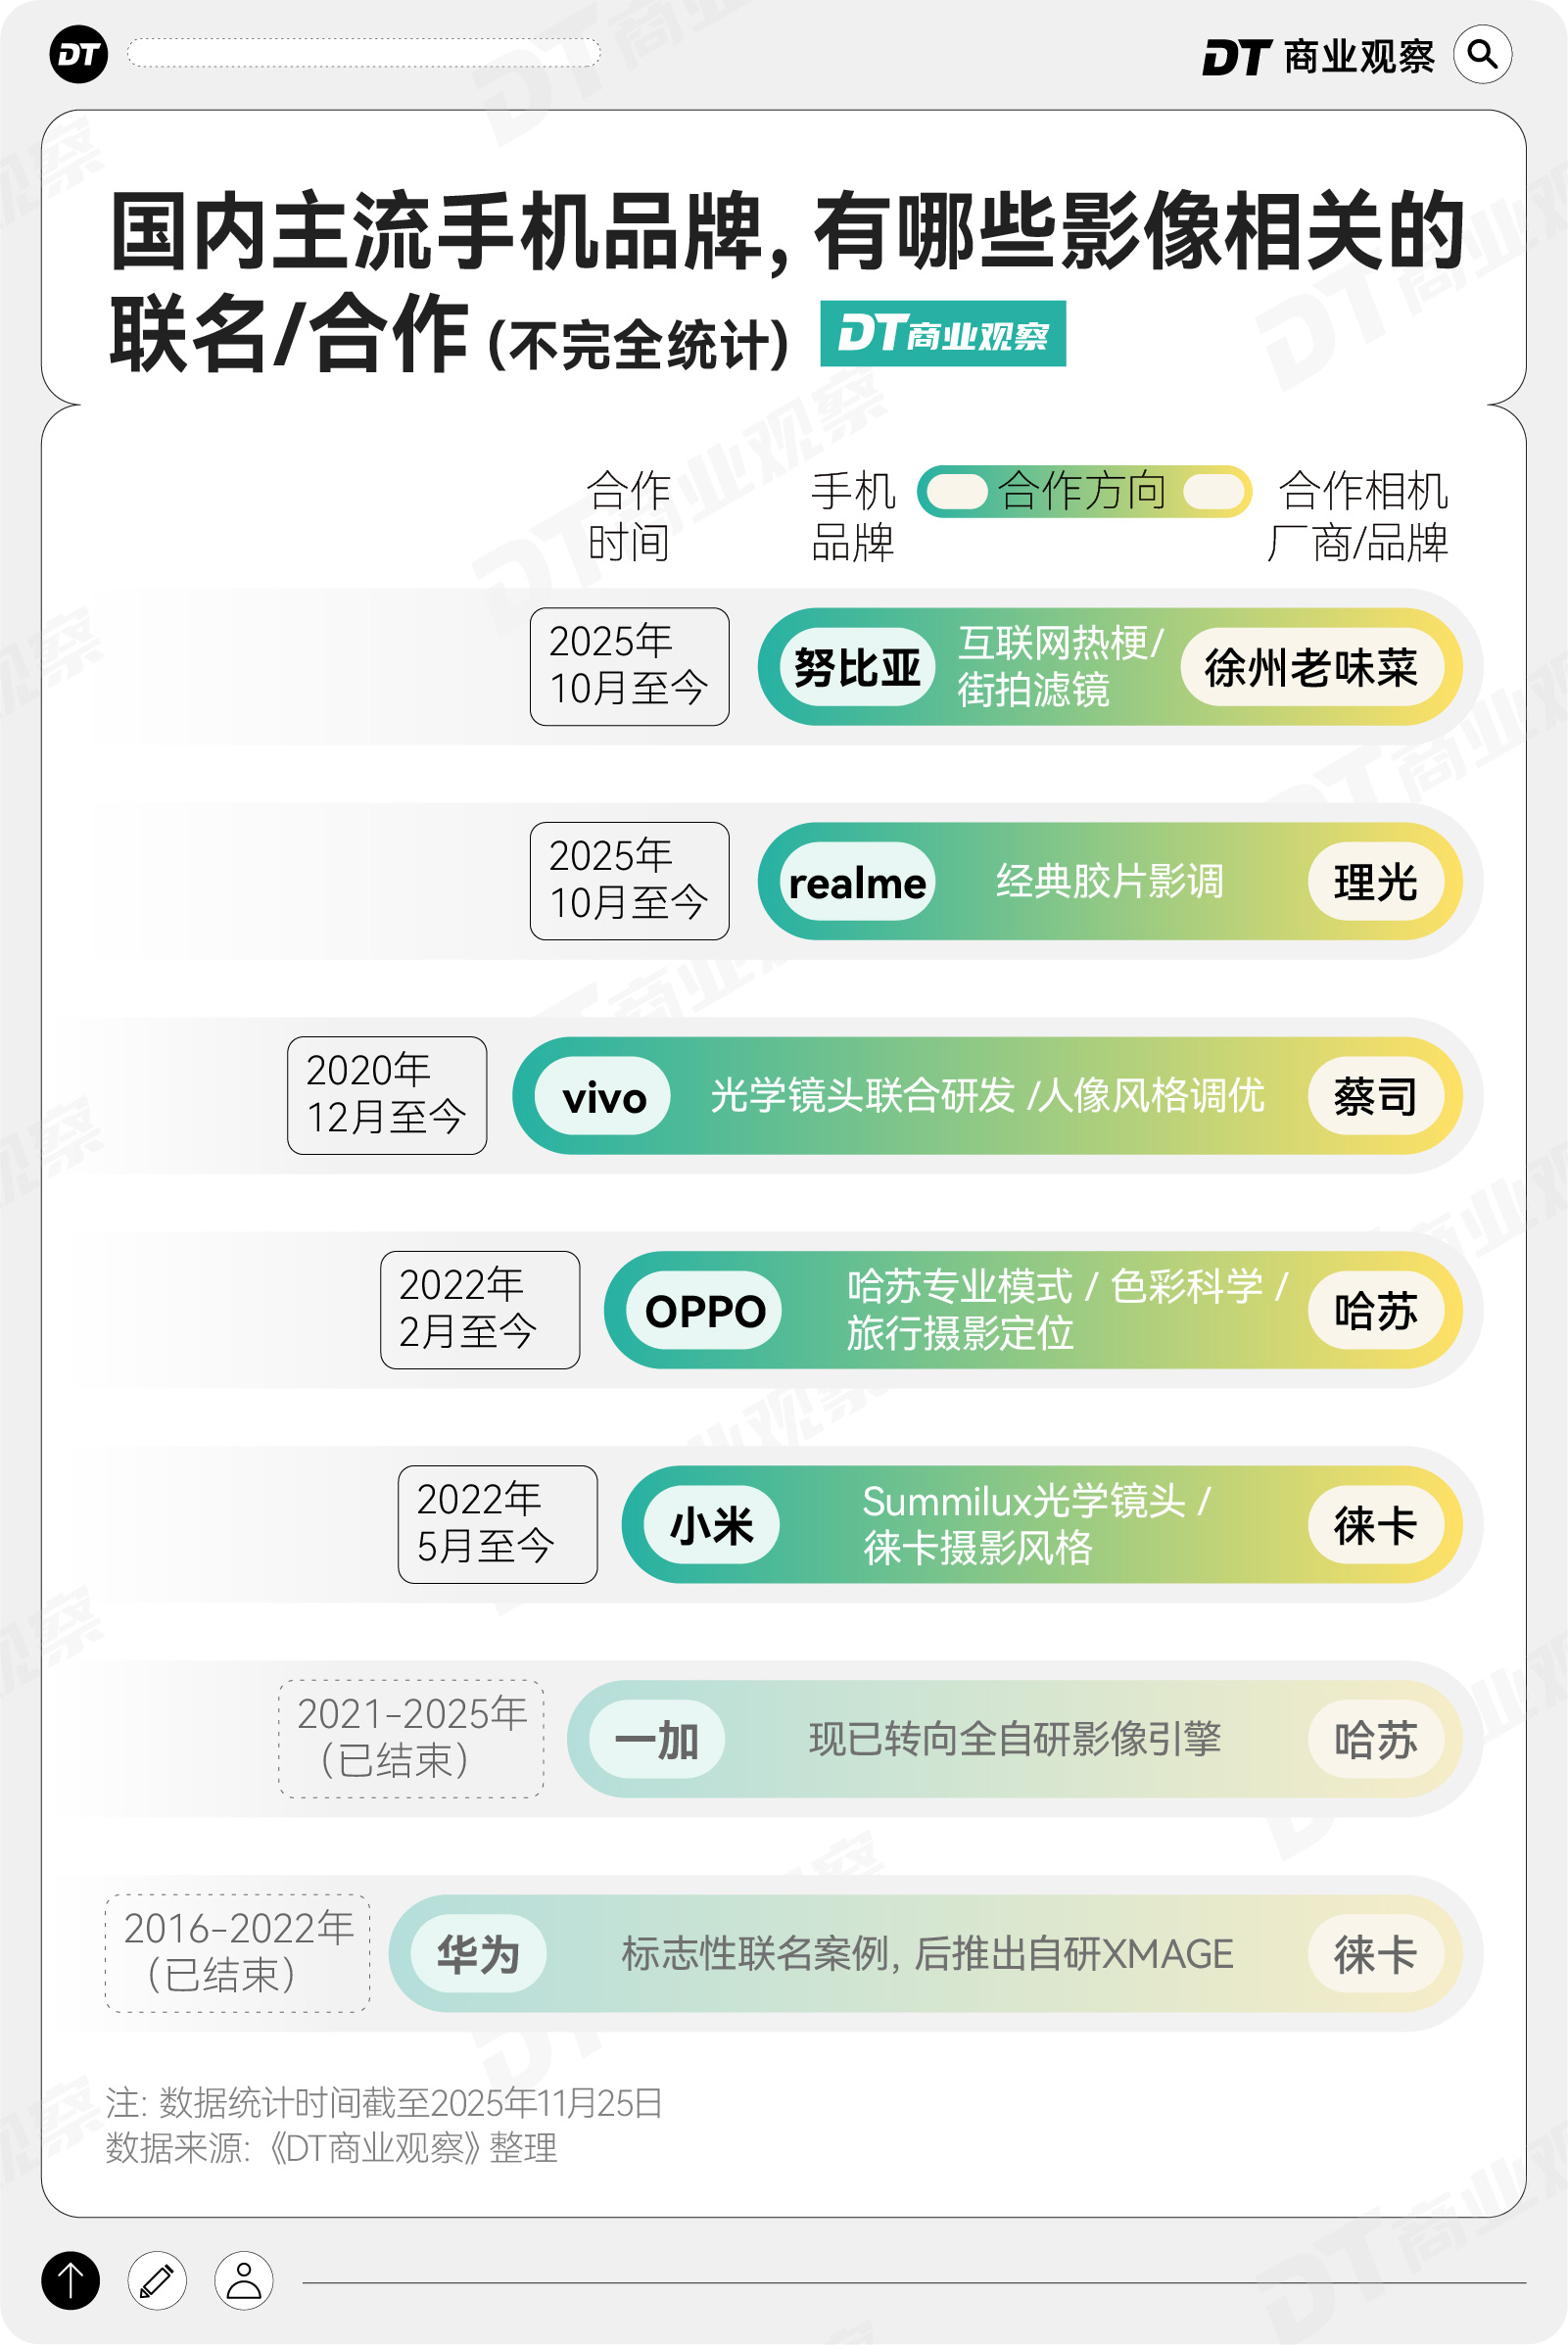Click the 2020年12月至今 date box
This screenshot has height=2345, width=1568.
(387, 1096)
